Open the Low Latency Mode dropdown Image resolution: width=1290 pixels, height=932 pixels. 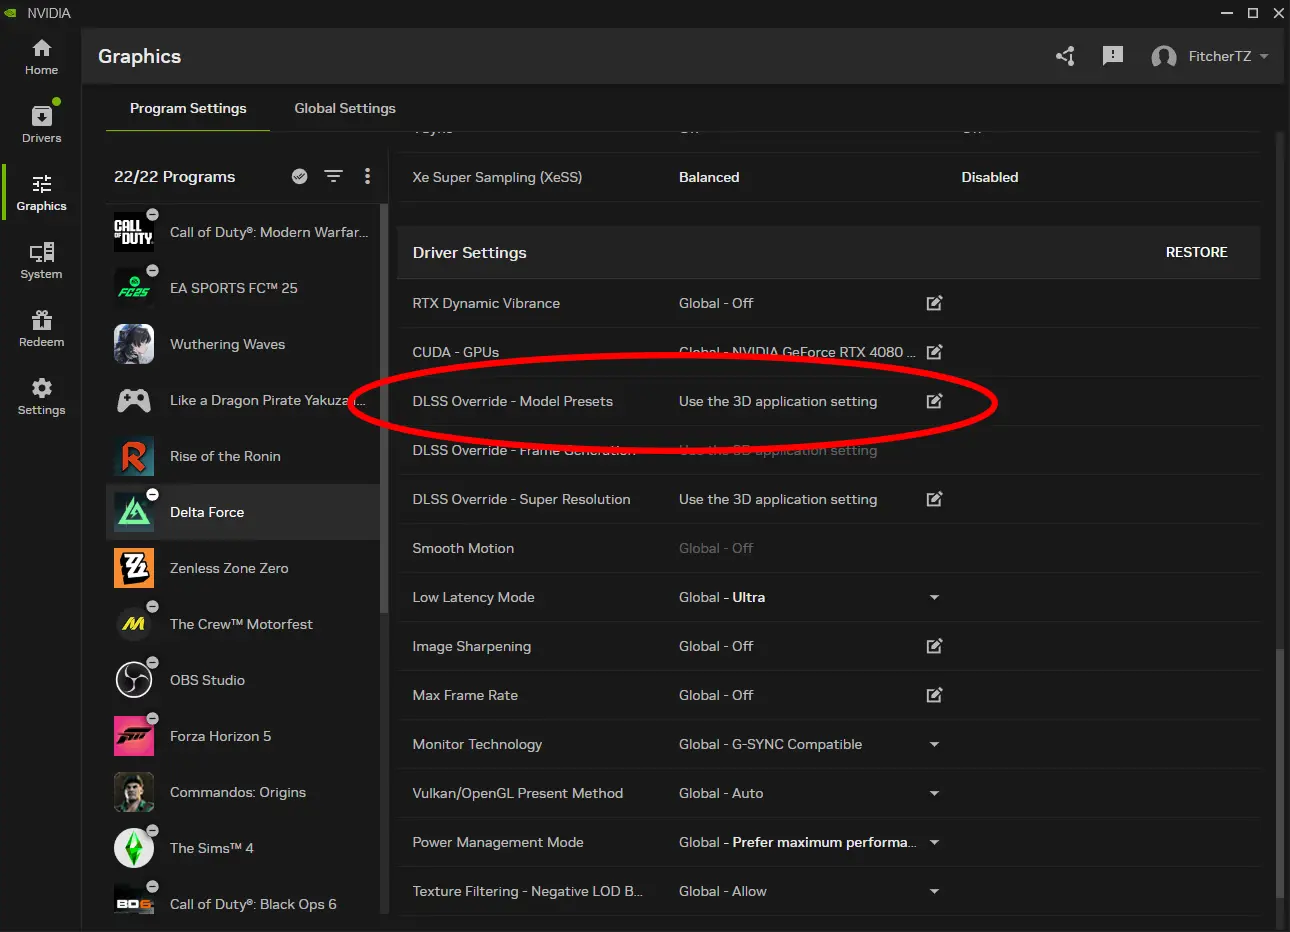(x=934, y=597)
